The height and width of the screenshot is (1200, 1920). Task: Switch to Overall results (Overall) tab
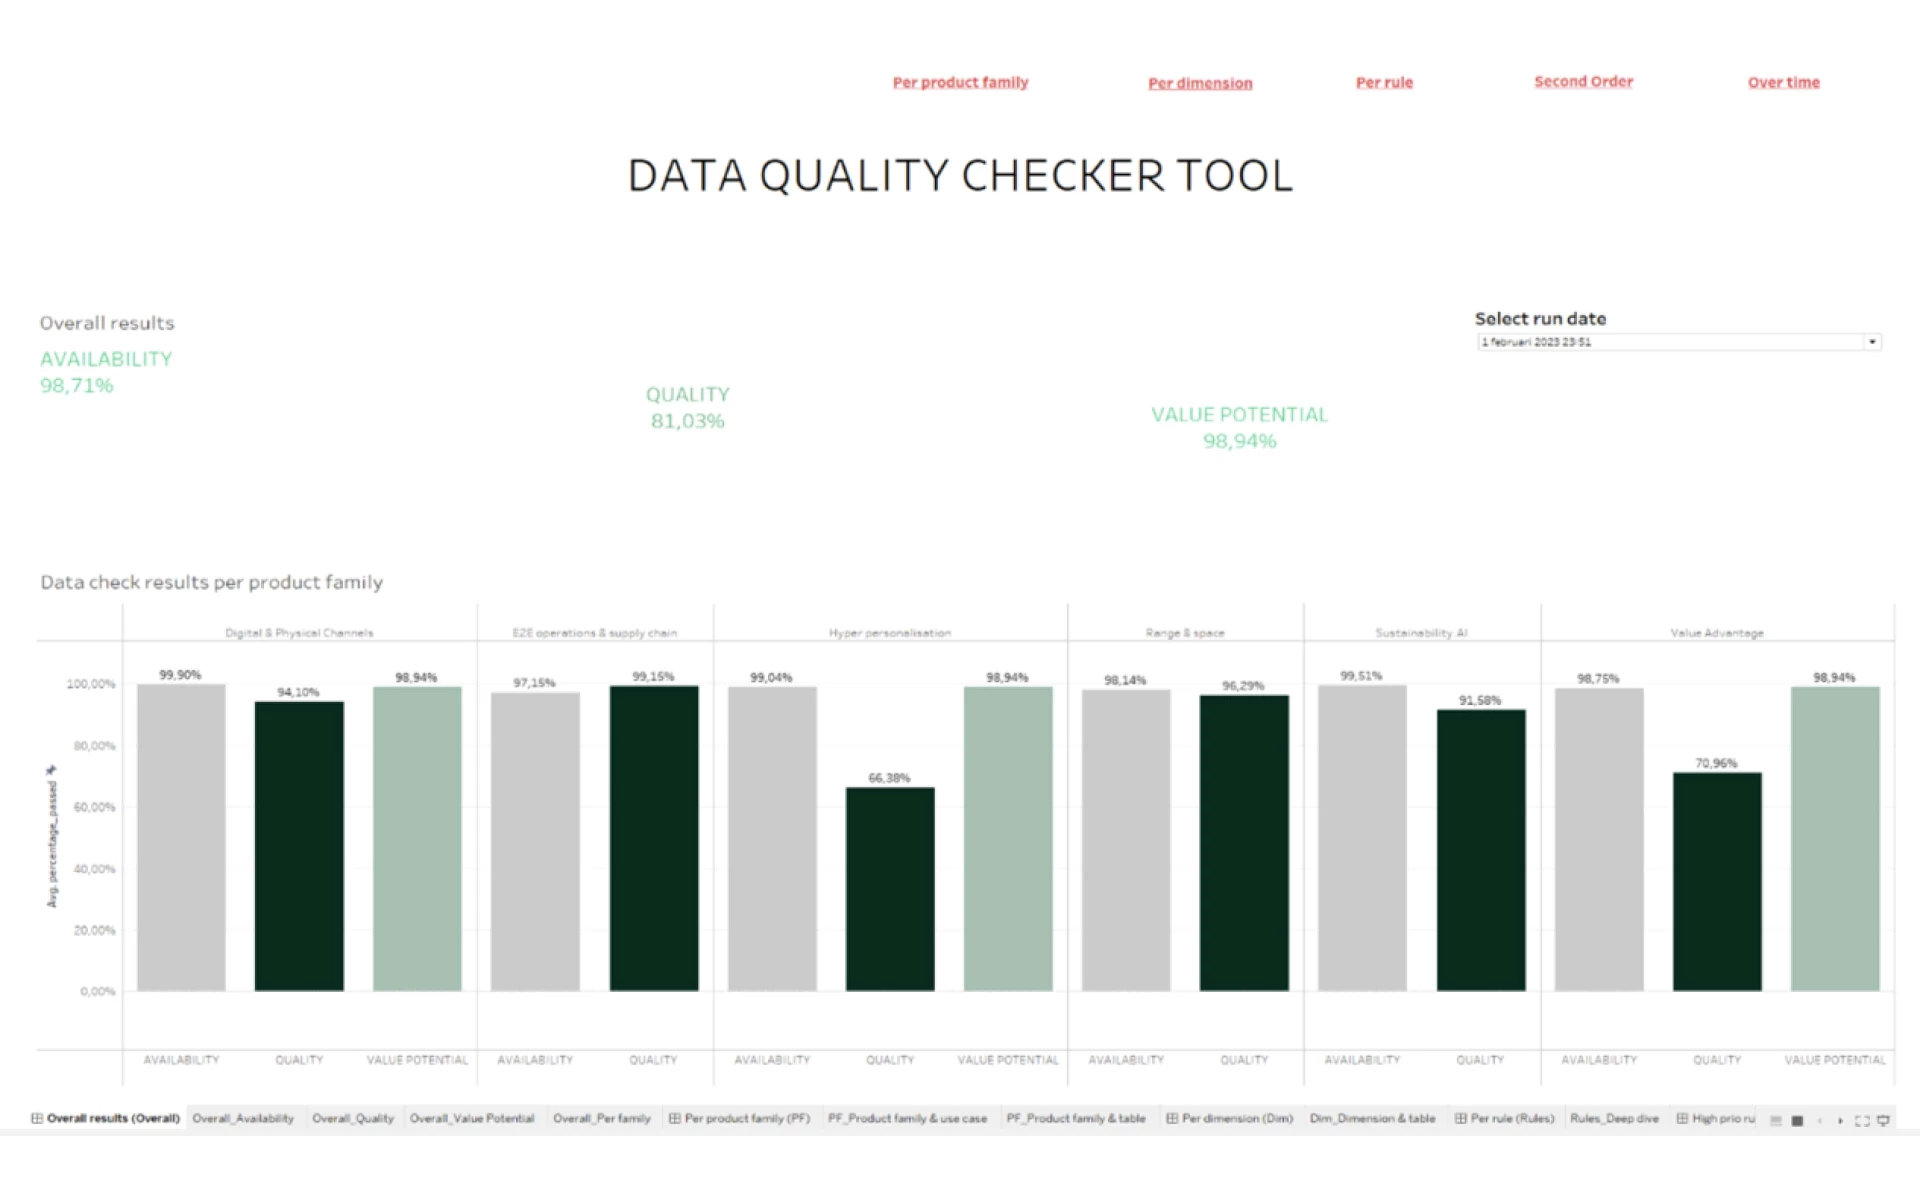click(x=105, y=1118)
